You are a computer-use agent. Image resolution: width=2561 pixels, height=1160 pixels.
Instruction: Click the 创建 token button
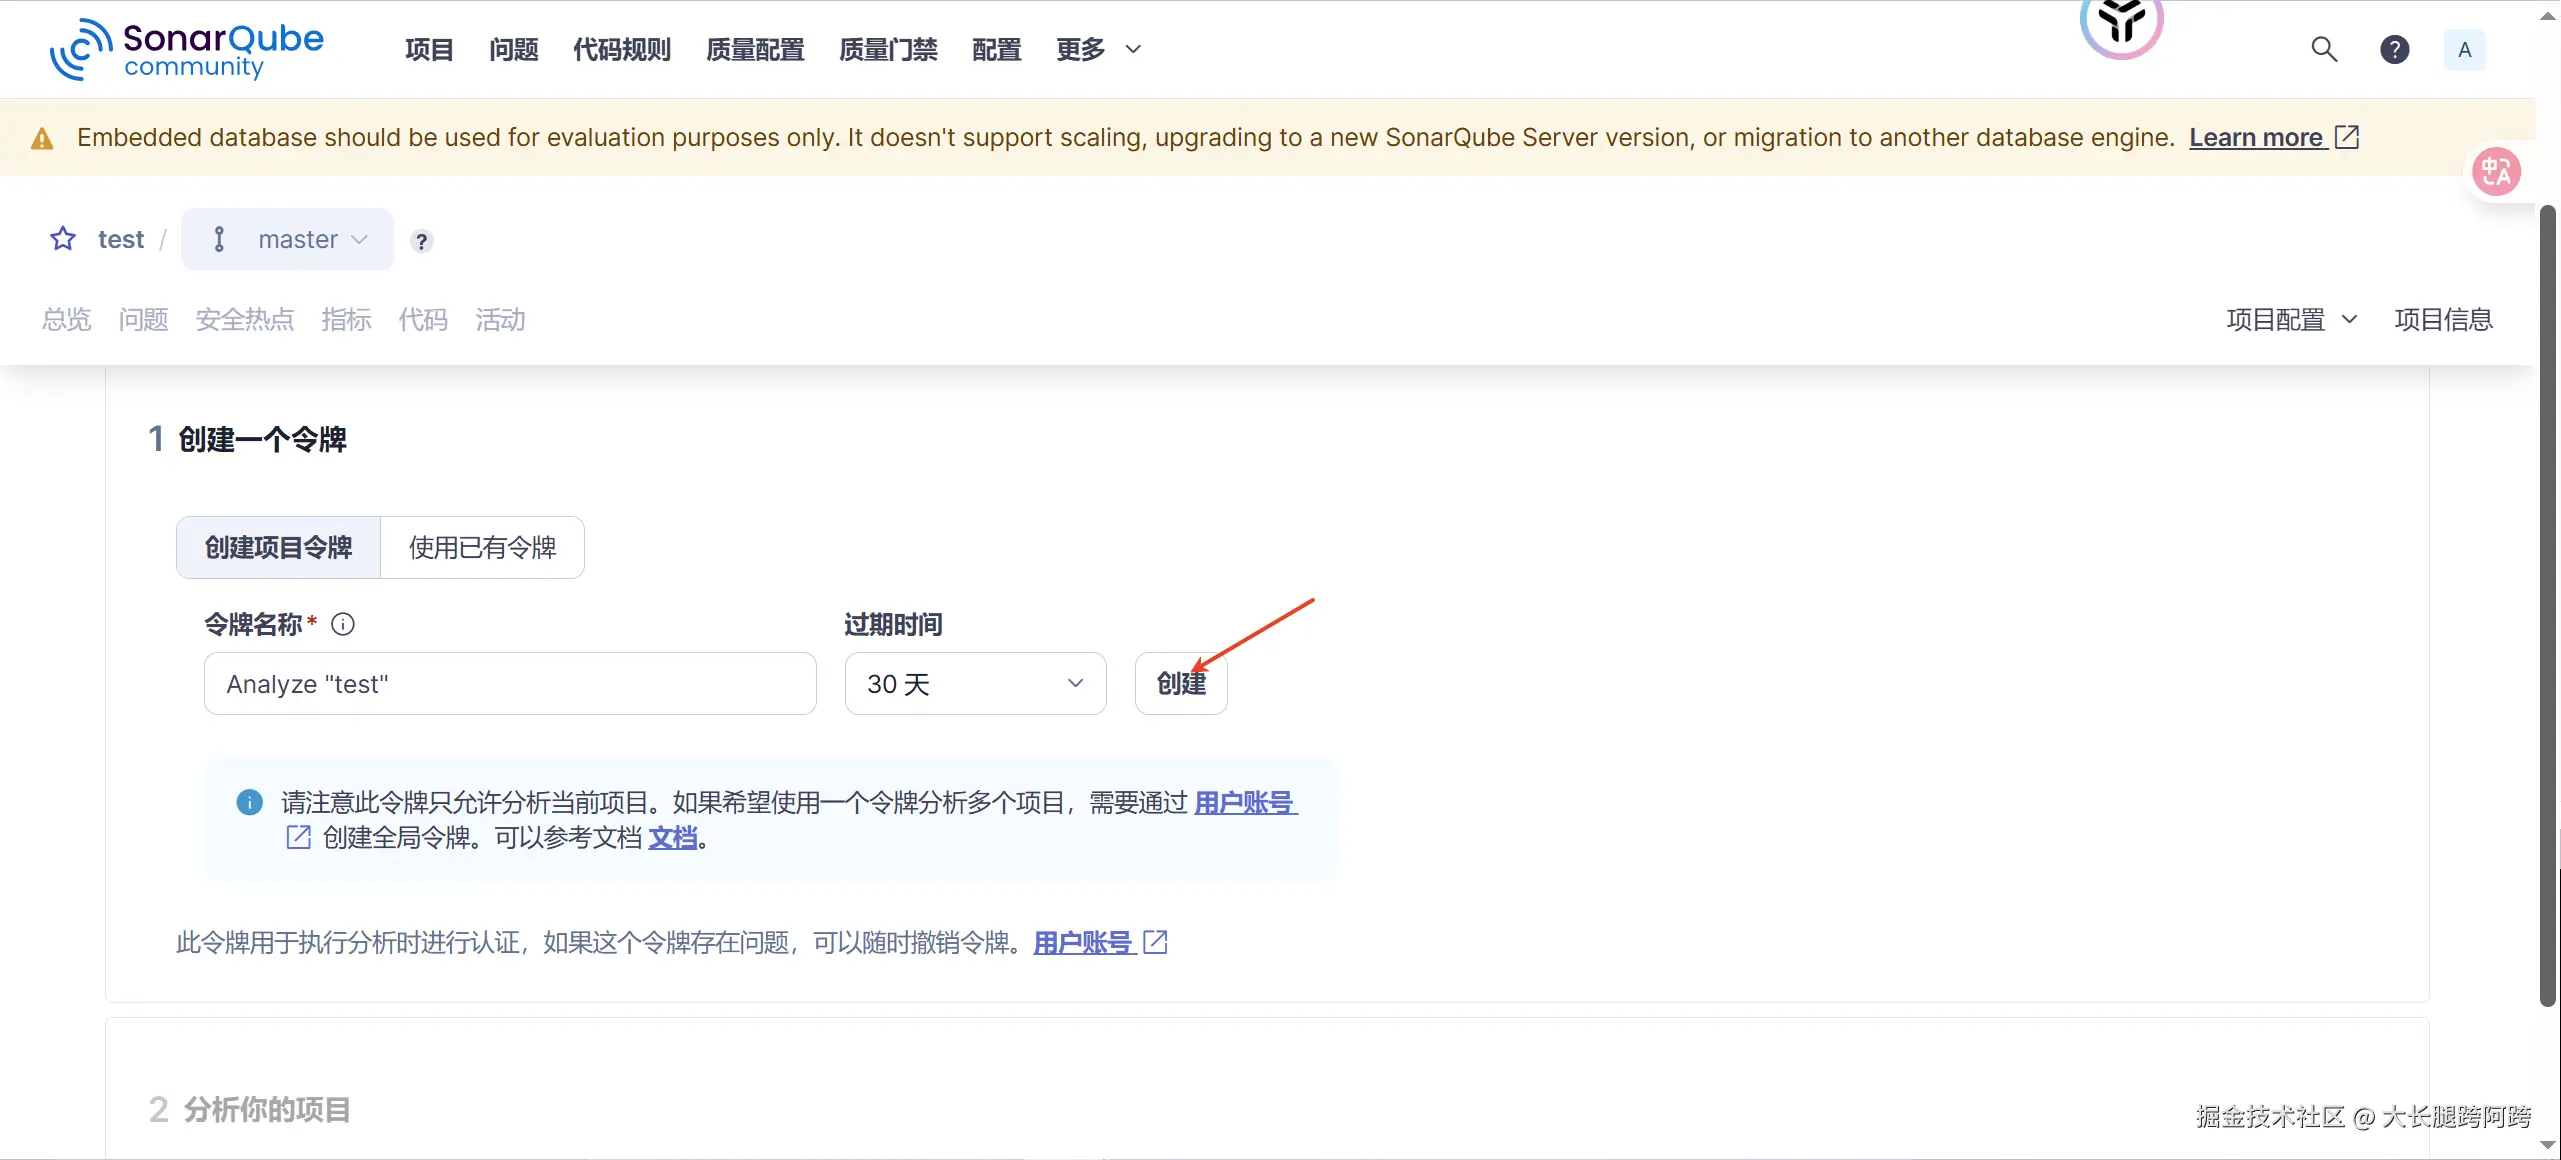tap(1181, 684)
